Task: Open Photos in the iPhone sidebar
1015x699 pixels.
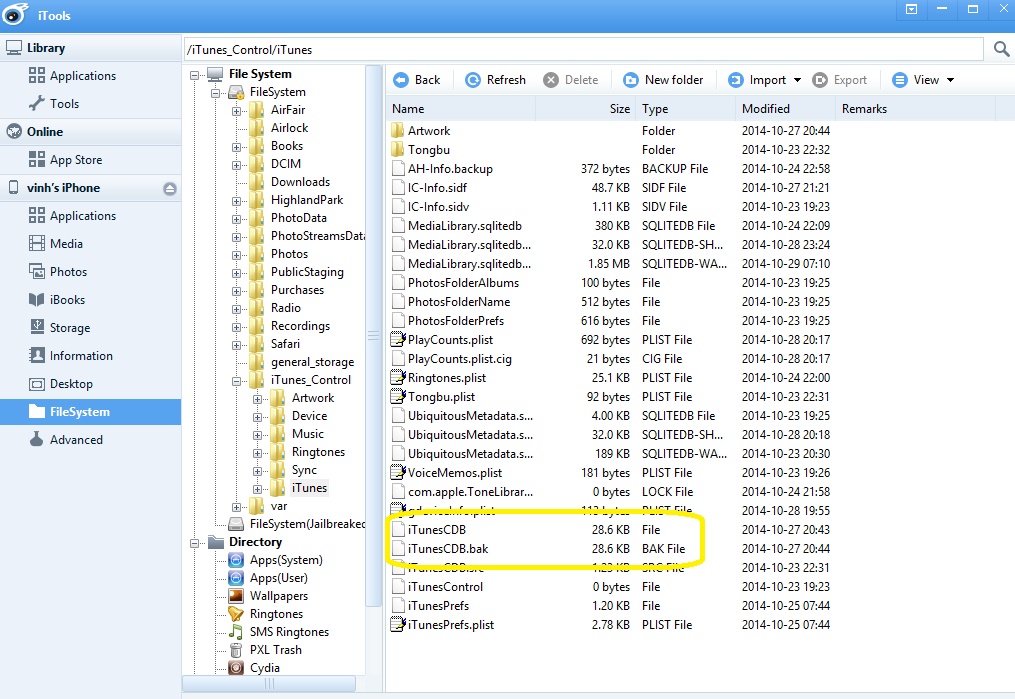Action: point(68,272)
